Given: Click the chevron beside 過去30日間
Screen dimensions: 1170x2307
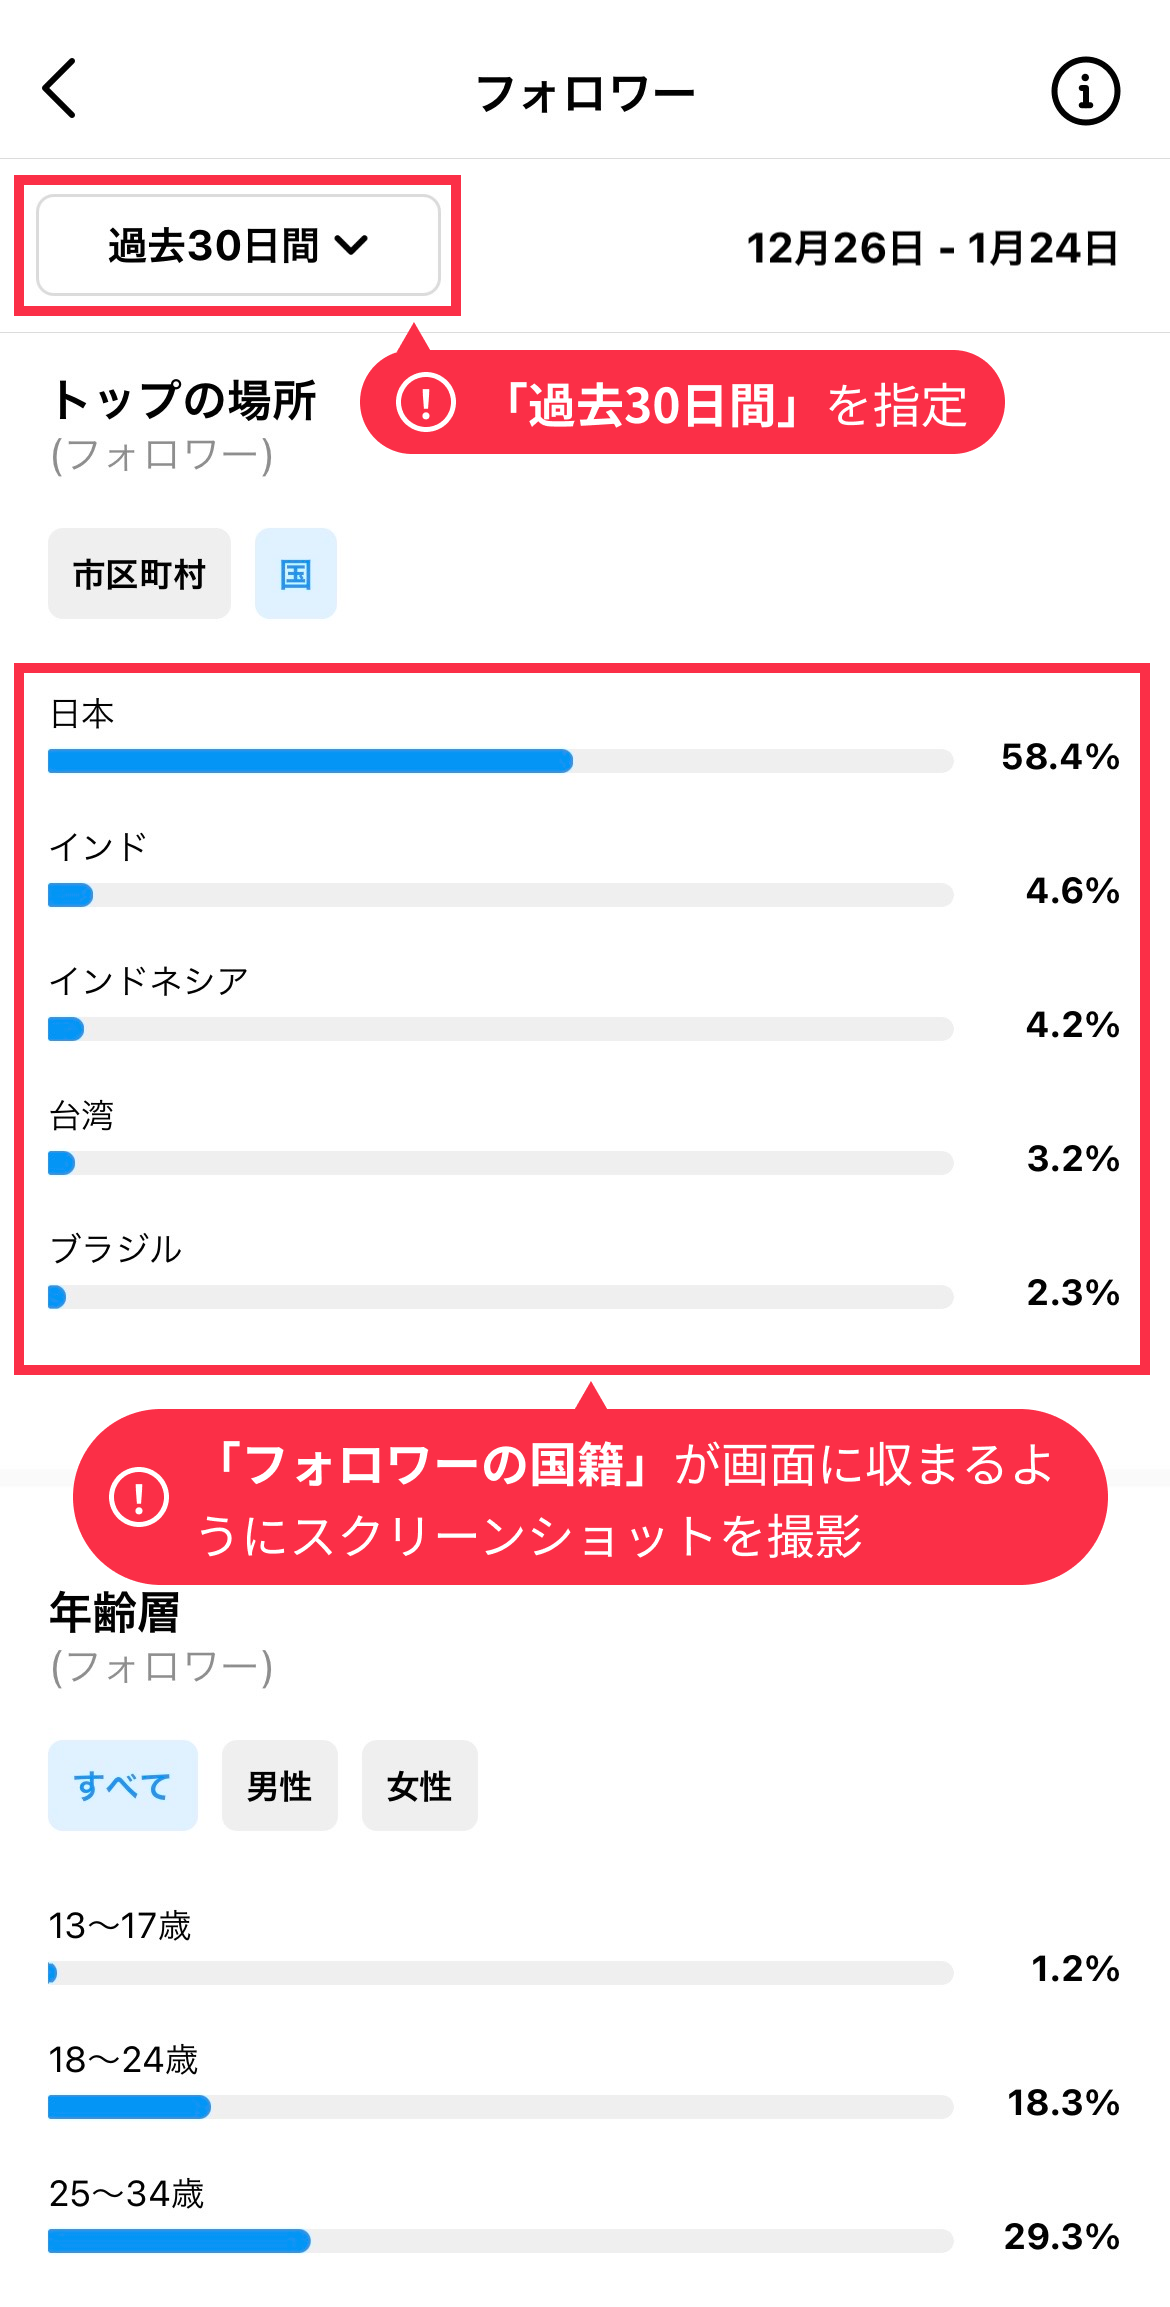Looking at the screenshot, I should tap(352, 245).
